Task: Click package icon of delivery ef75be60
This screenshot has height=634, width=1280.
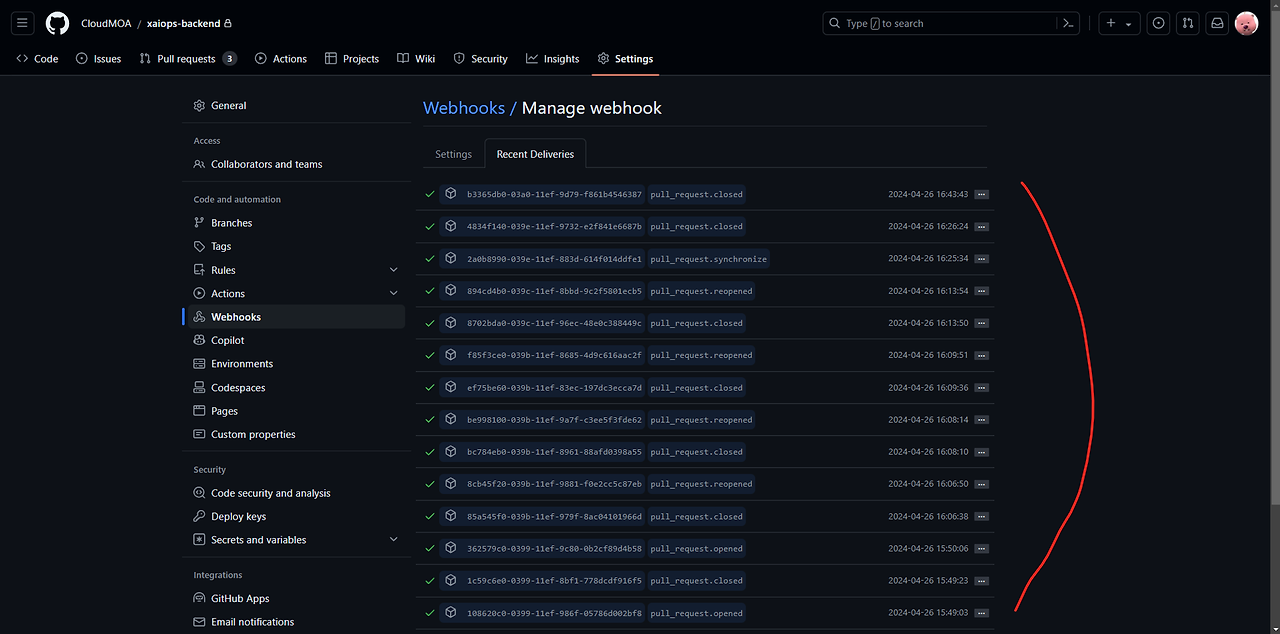Action: (x=451, y=387)
